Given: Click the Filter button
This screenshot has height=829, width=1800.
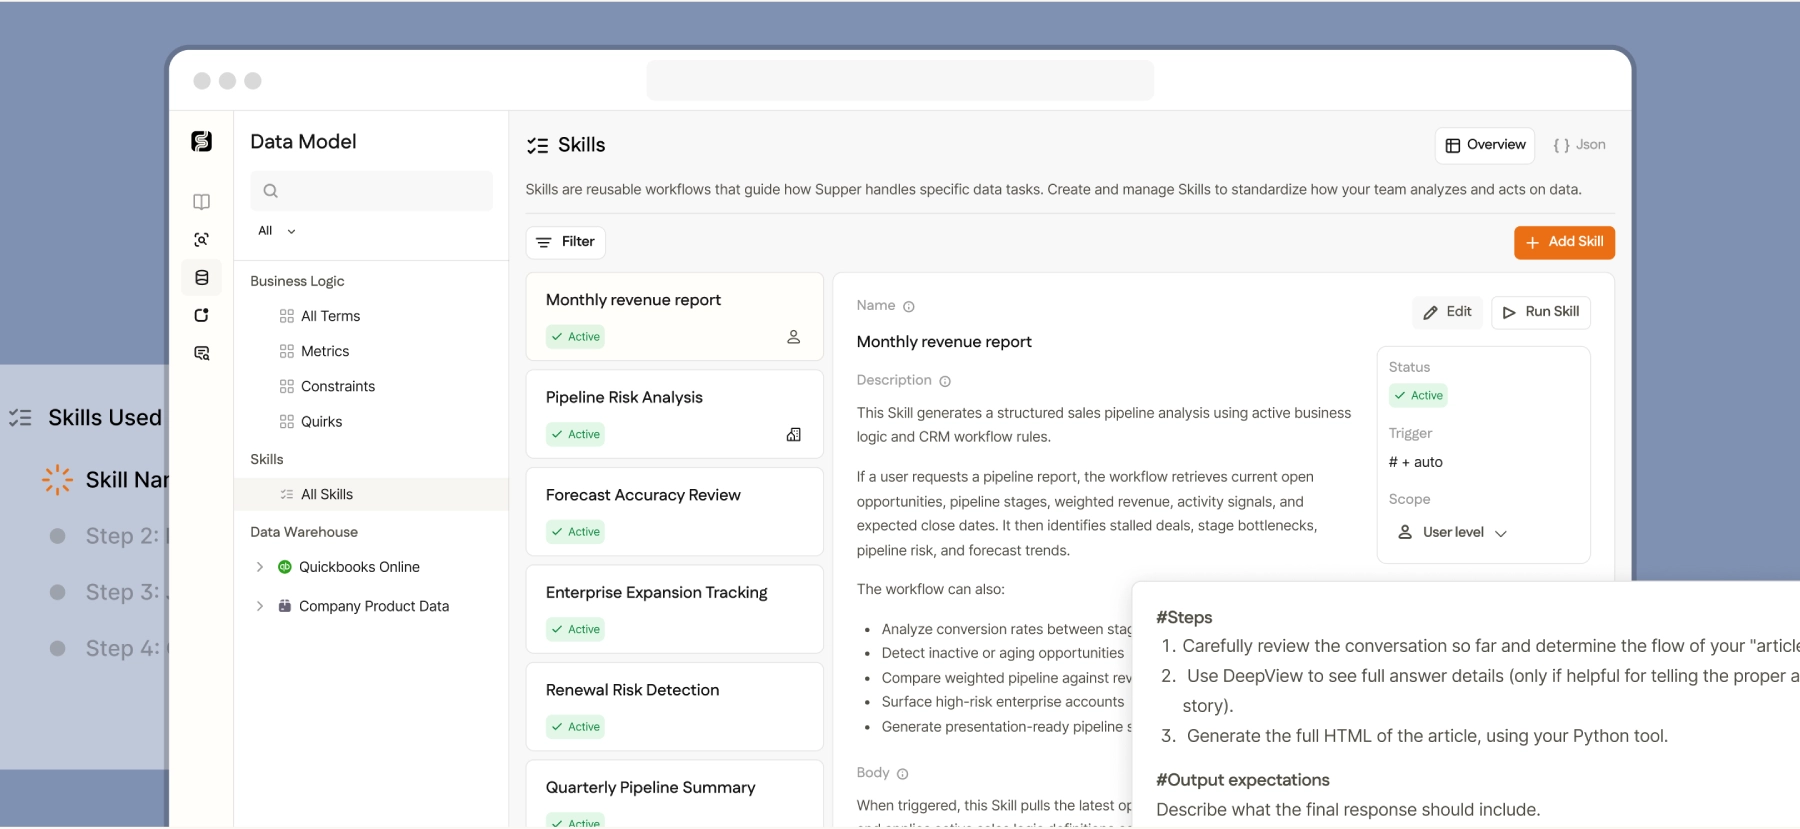Looking at the screenshot, I should coord(566,242).
